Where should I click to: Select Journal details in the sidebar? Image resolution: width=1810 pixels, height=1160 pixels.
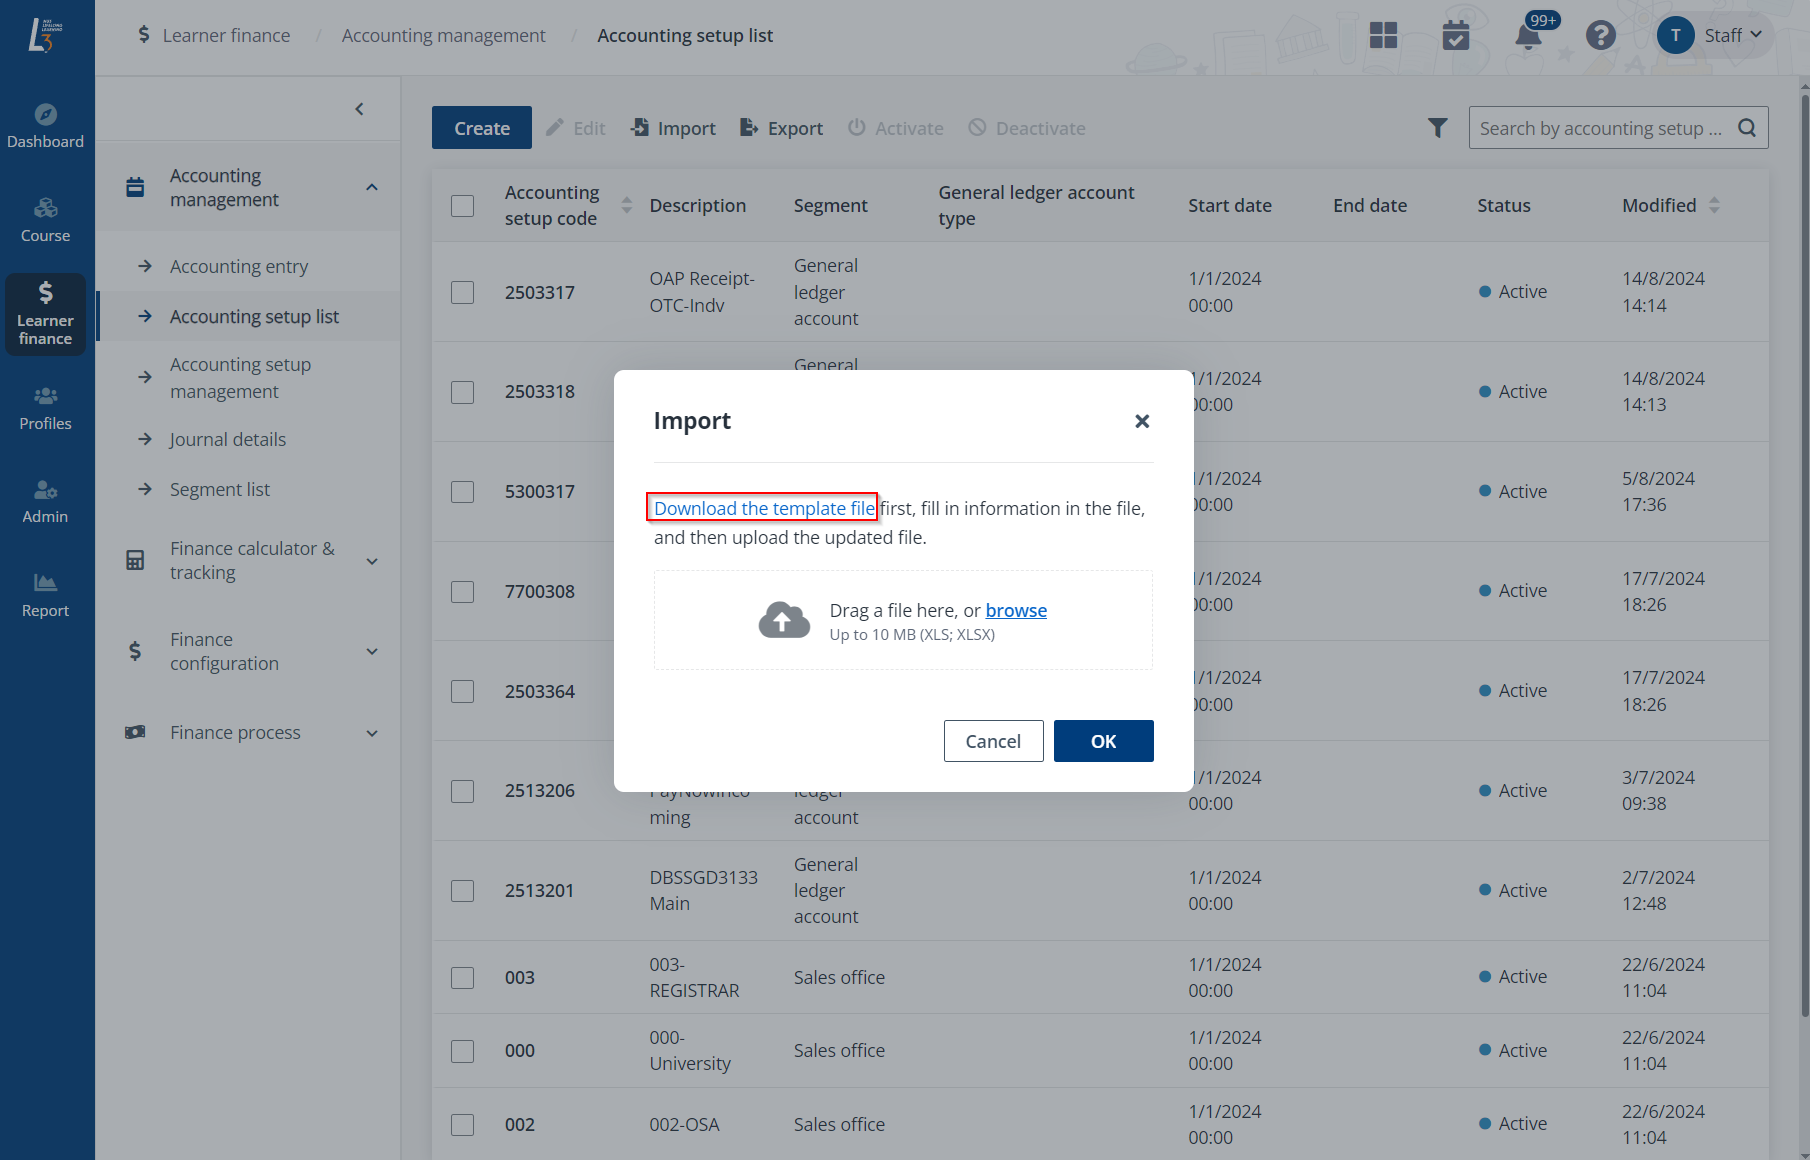point(228,439)
